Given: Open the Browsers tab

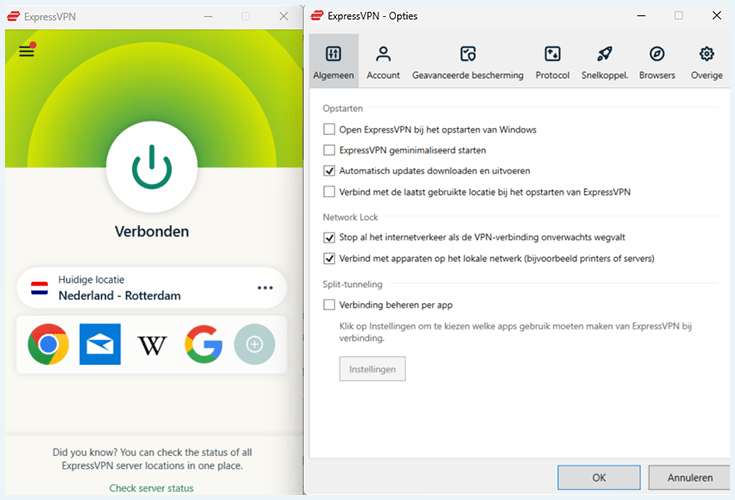Looking at the screenshot, I should 657,61.
